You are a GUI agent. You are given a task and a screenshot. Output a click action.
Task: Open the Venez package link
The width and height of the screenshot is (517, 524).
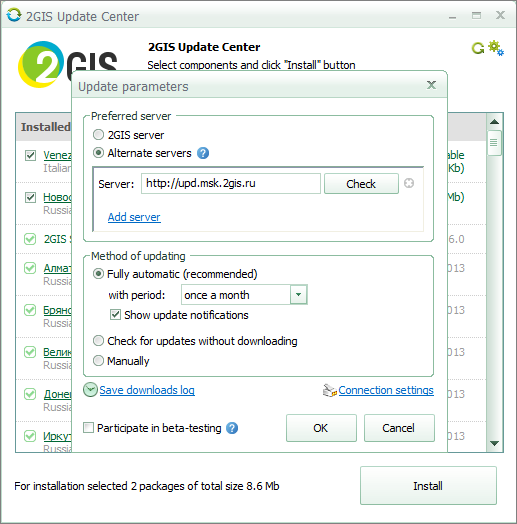57,155
